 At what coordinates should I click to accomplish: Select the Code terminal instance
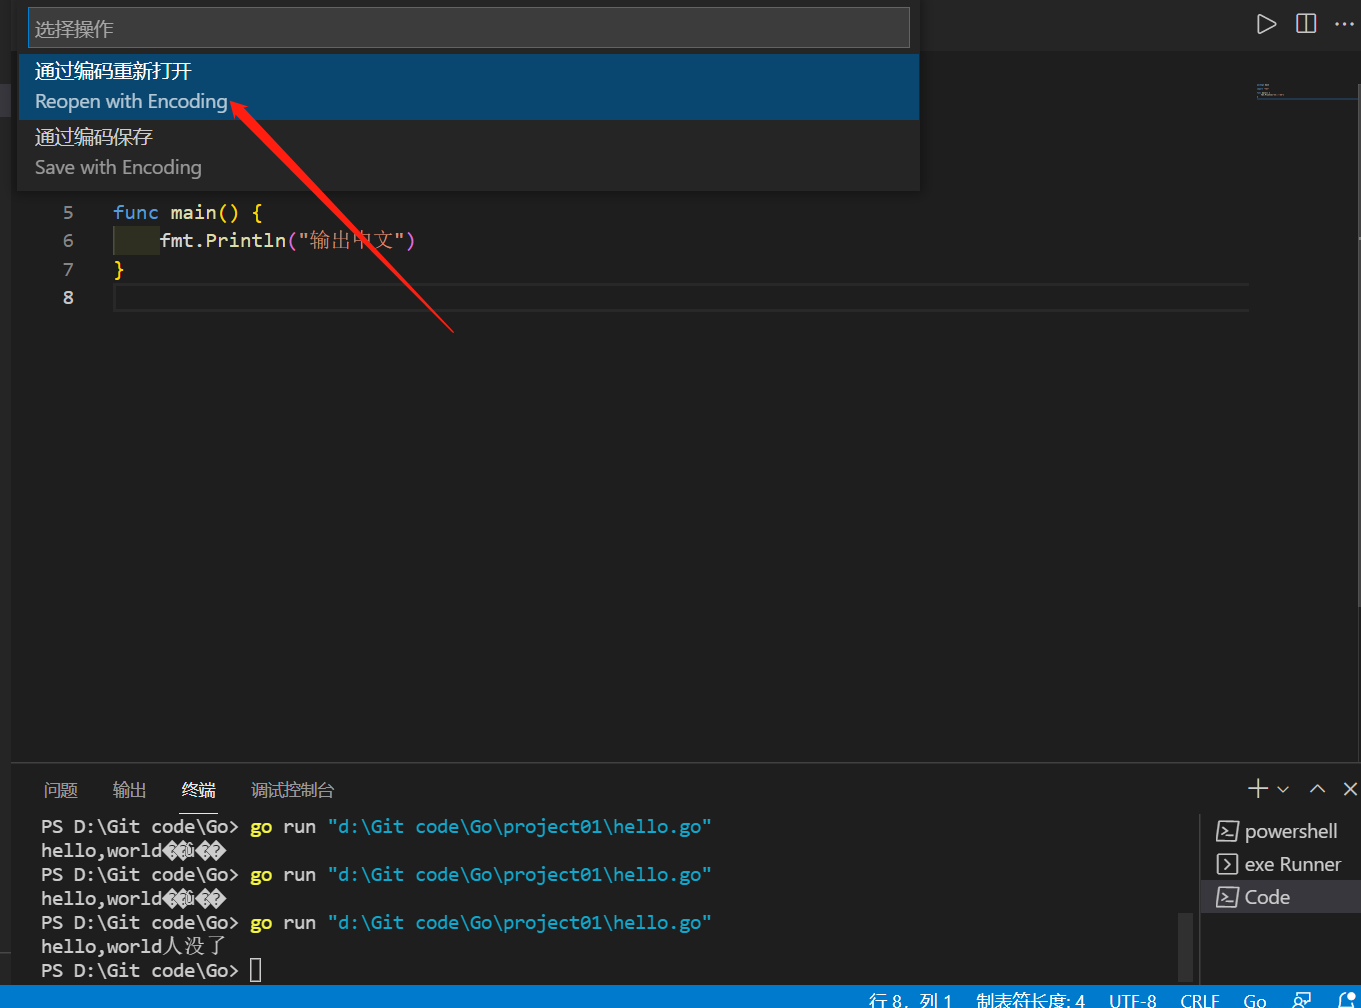click(1280, 897)
